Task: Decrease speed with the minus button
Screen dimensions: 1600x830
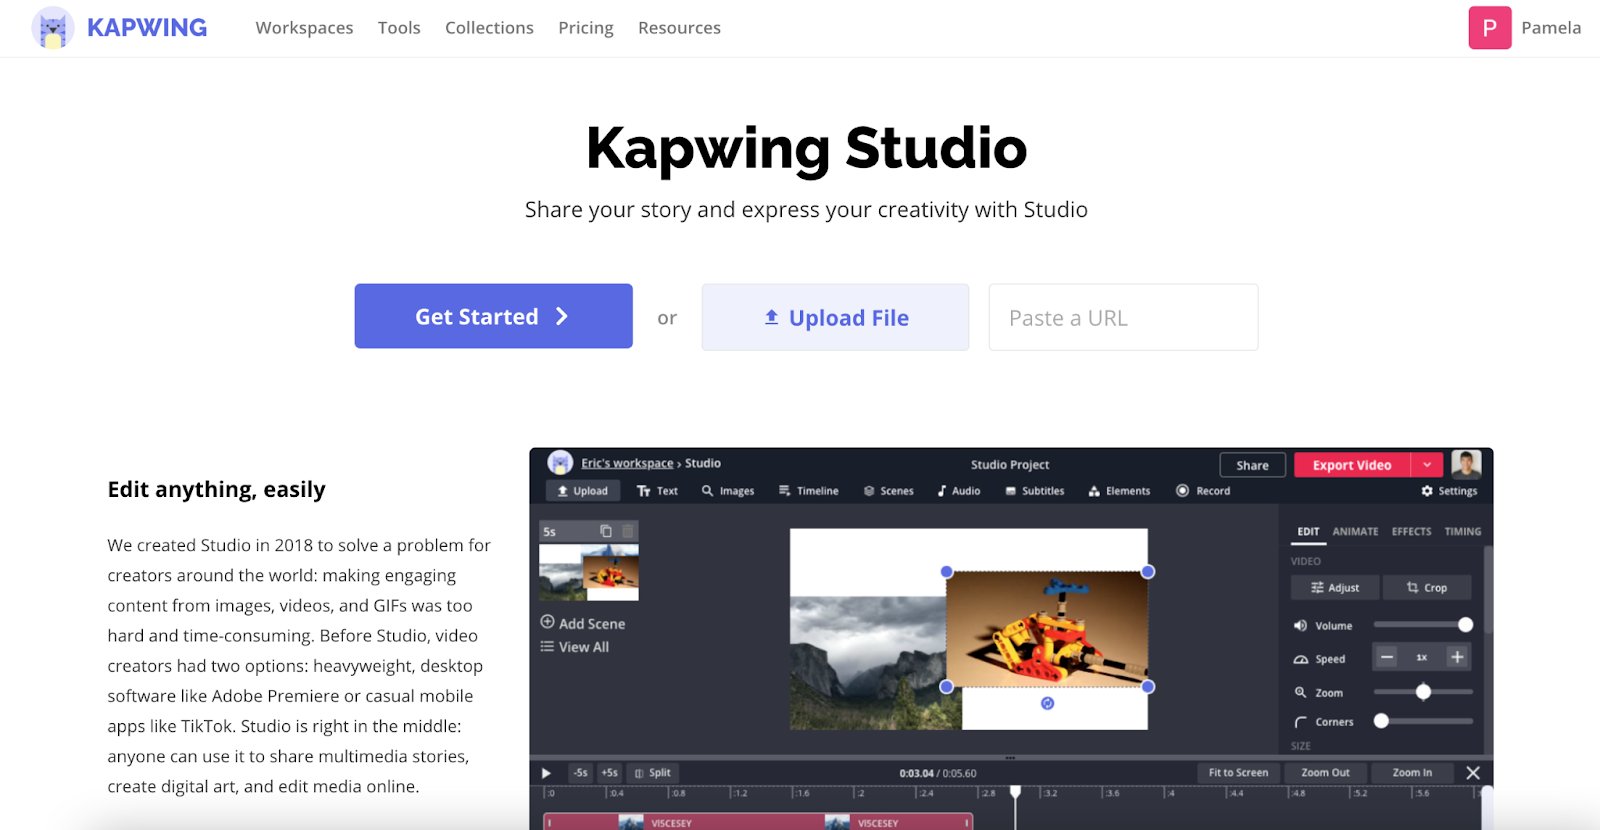Action: pyautogui.click(x=1387, y=657)
